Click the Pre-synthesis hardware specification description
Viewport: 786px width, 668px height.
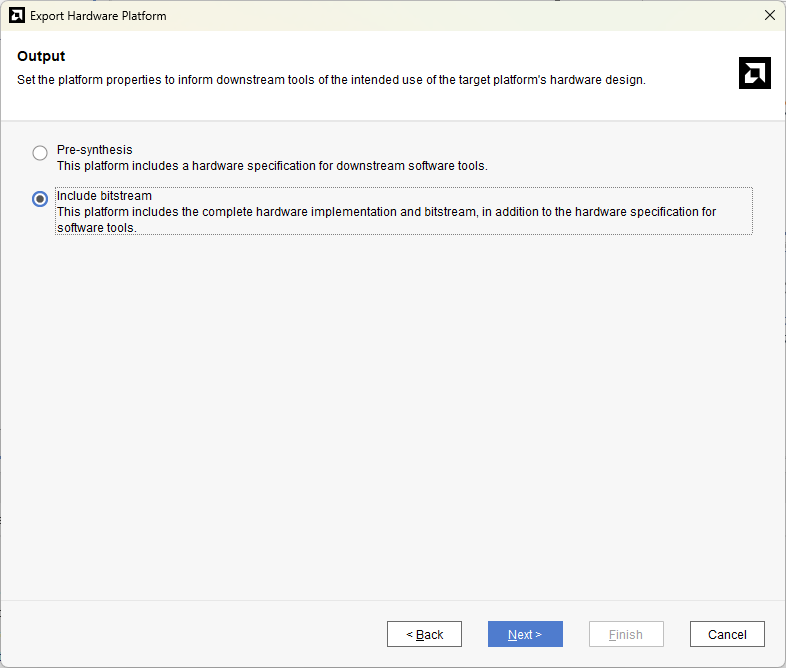[x=272, y=166]
